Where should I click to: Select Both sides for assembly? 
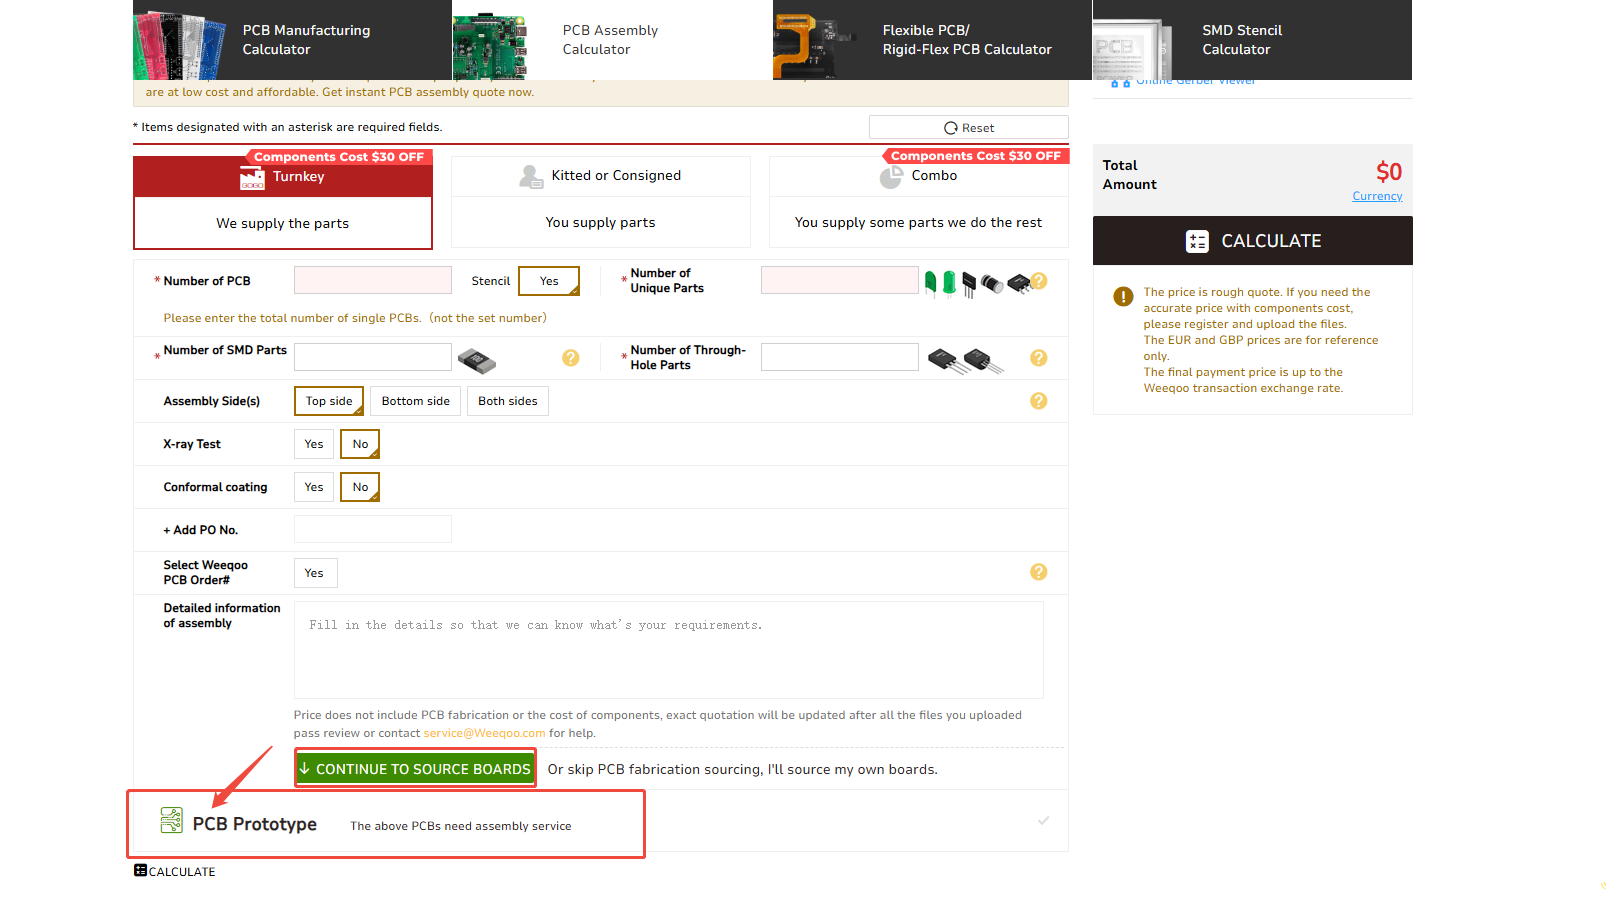pos(507,401)
